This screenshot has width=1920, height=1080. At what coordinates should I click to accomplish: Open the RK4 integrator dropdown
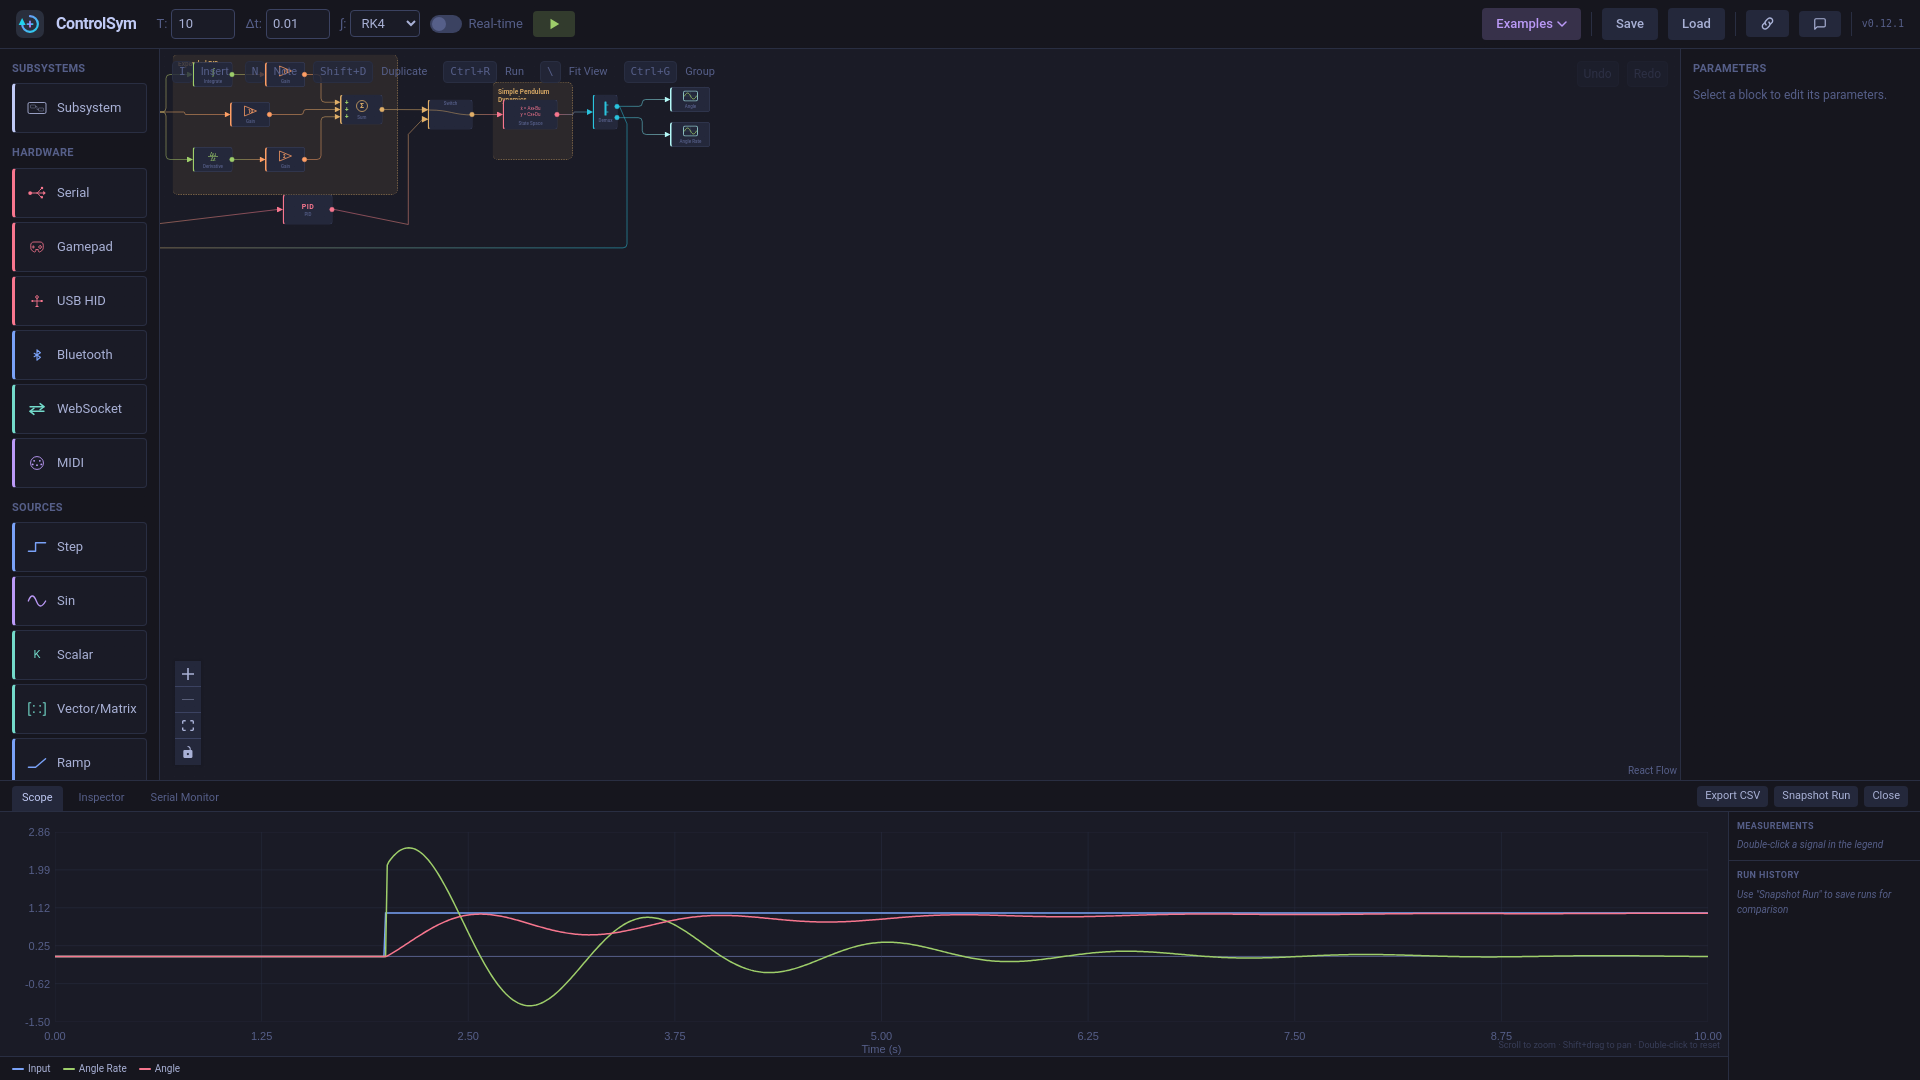(x=385, y=24)
